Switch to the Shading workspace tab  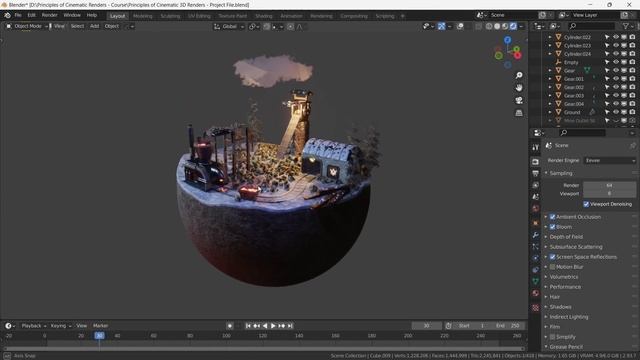pyautogui.click(x=264, y=16)
